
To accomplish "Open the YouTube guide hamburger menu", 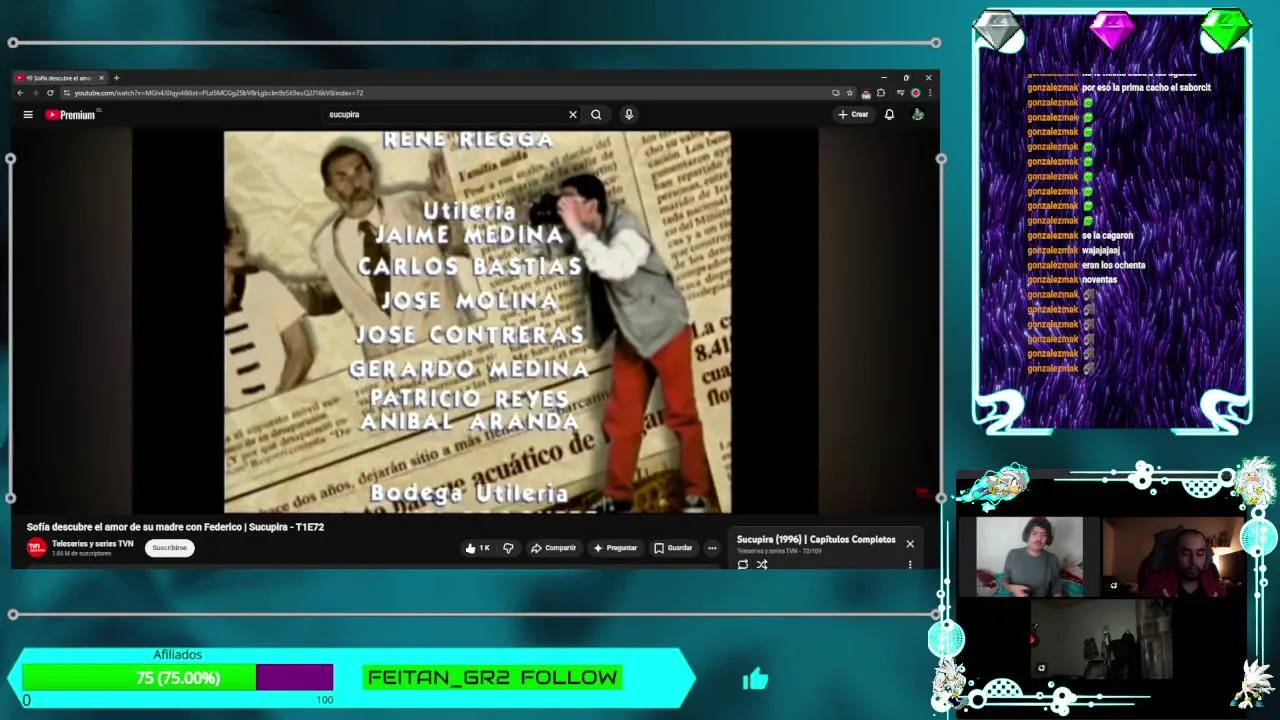I will [x=28, y=114].
